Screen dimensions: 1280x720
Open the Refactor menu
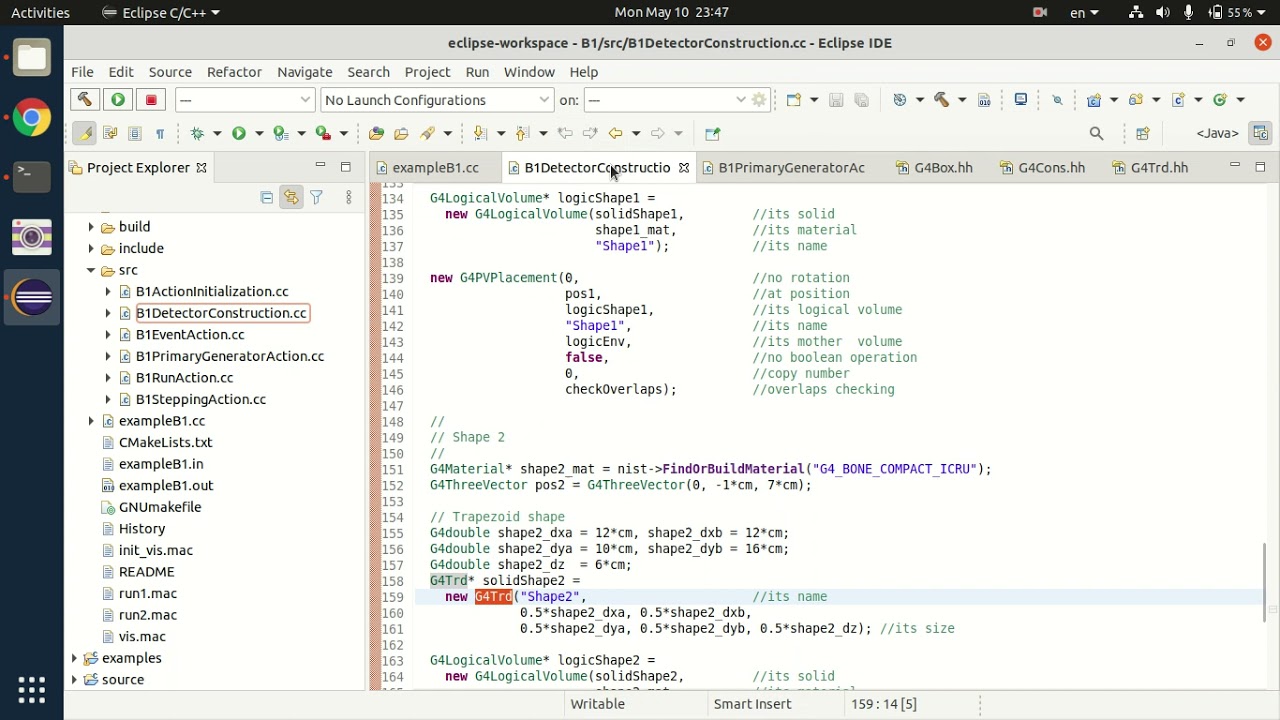point(234,72)
